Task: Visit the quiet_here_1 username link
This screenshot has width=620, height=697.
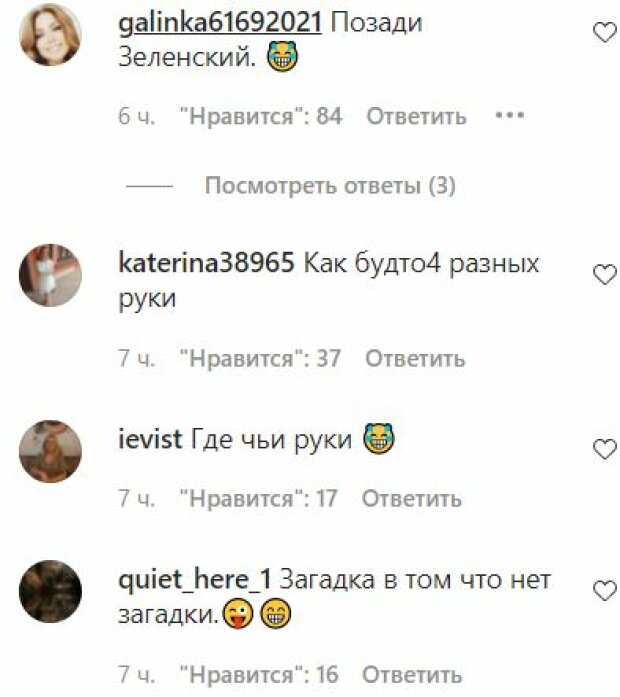Action: [x=195, y=580]
